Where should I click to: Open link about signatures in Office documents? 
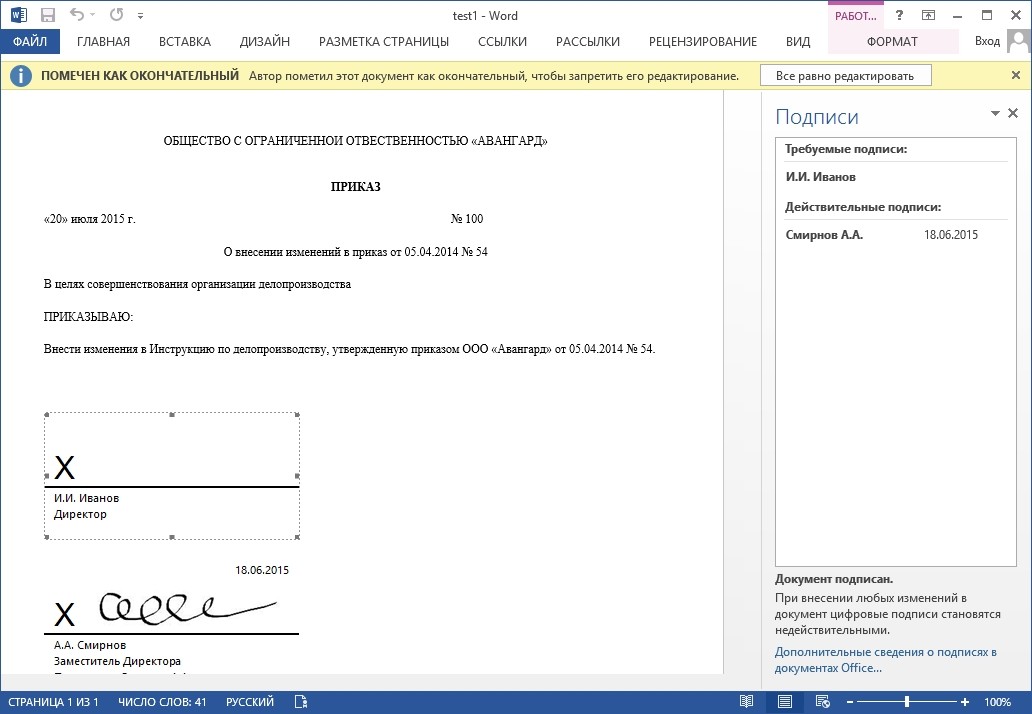click(x=885, y=660)
